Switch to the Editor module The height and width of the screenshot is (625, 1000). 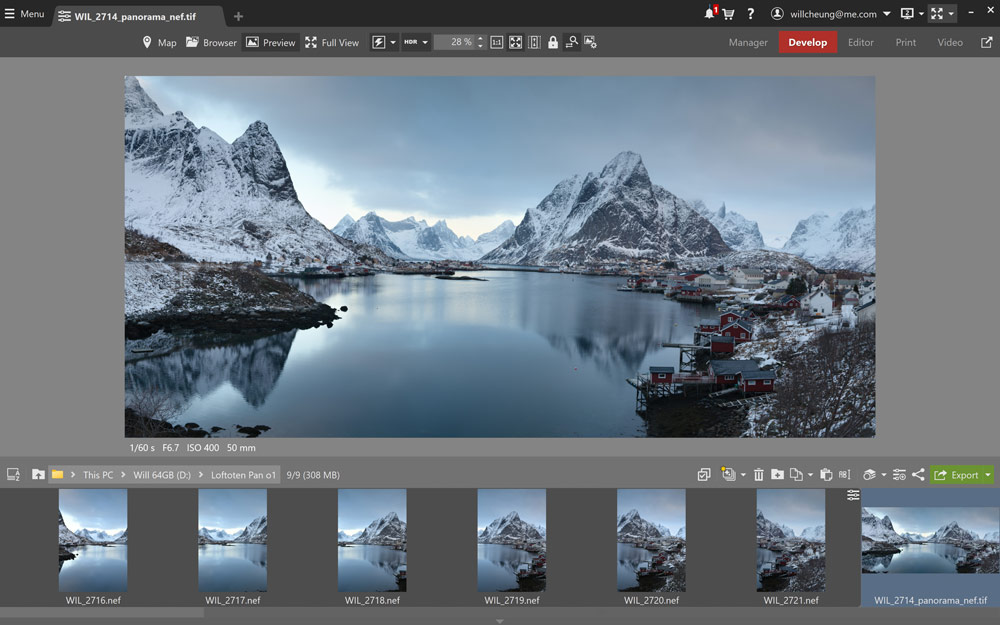860,42
